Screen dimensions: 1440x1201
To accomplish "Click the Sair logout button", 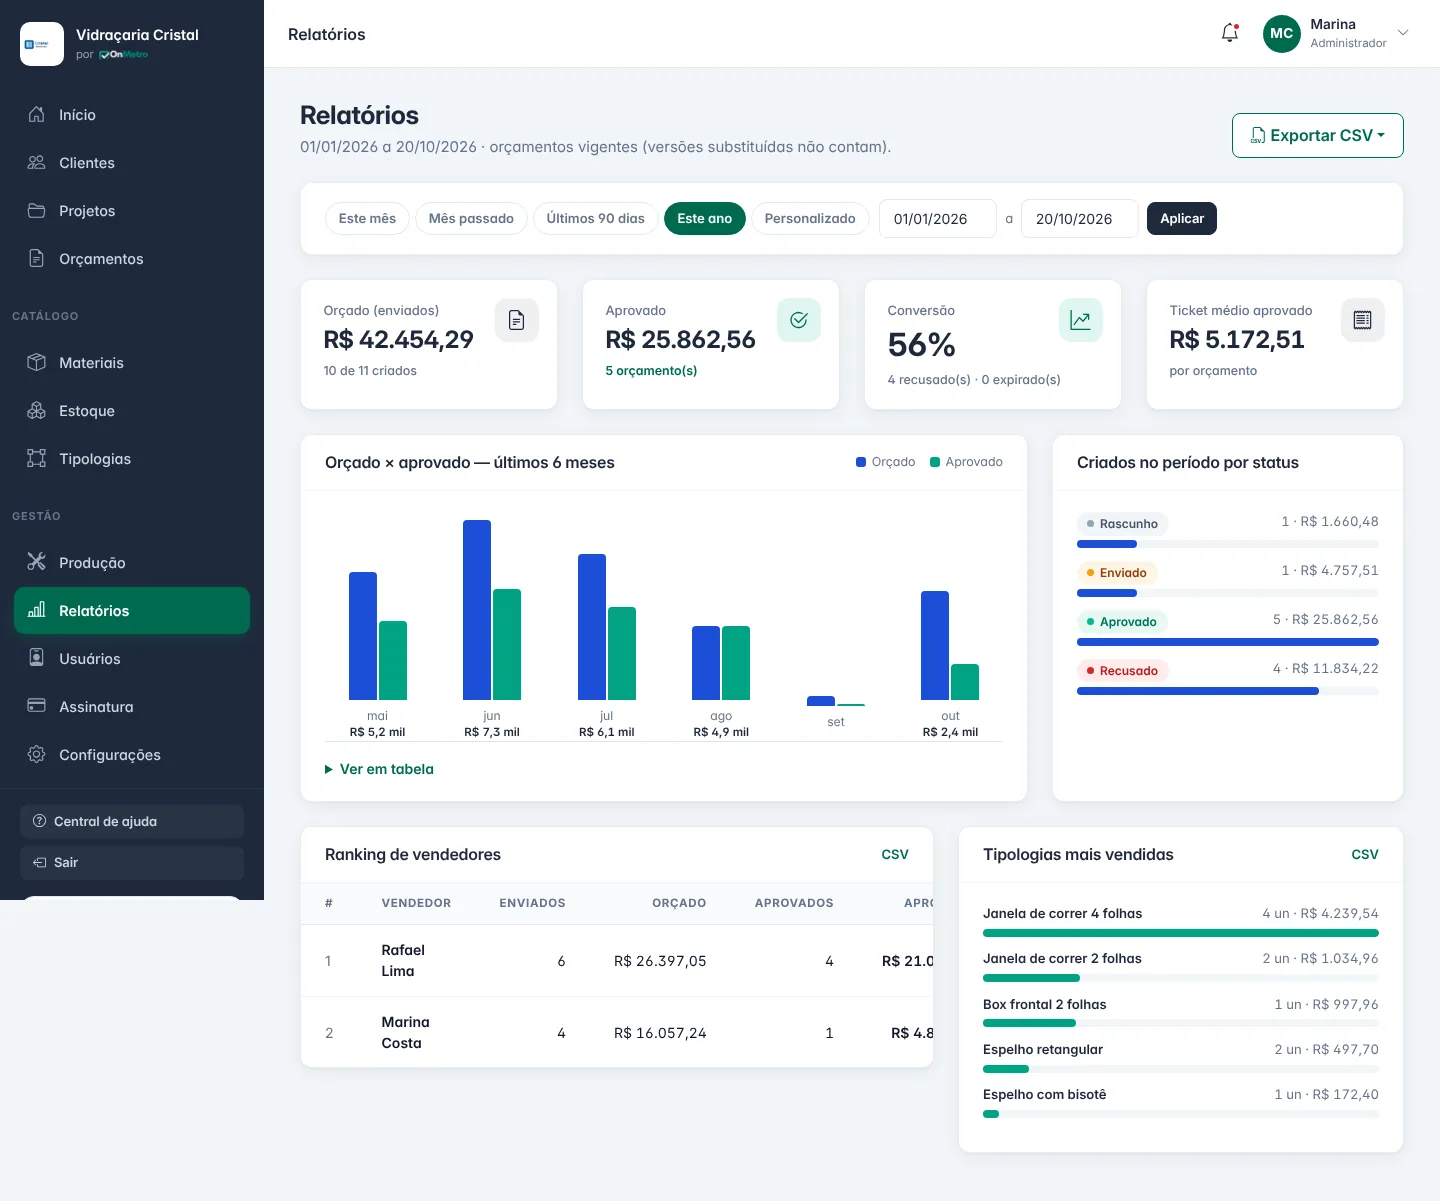I will (x=132, y=862).
